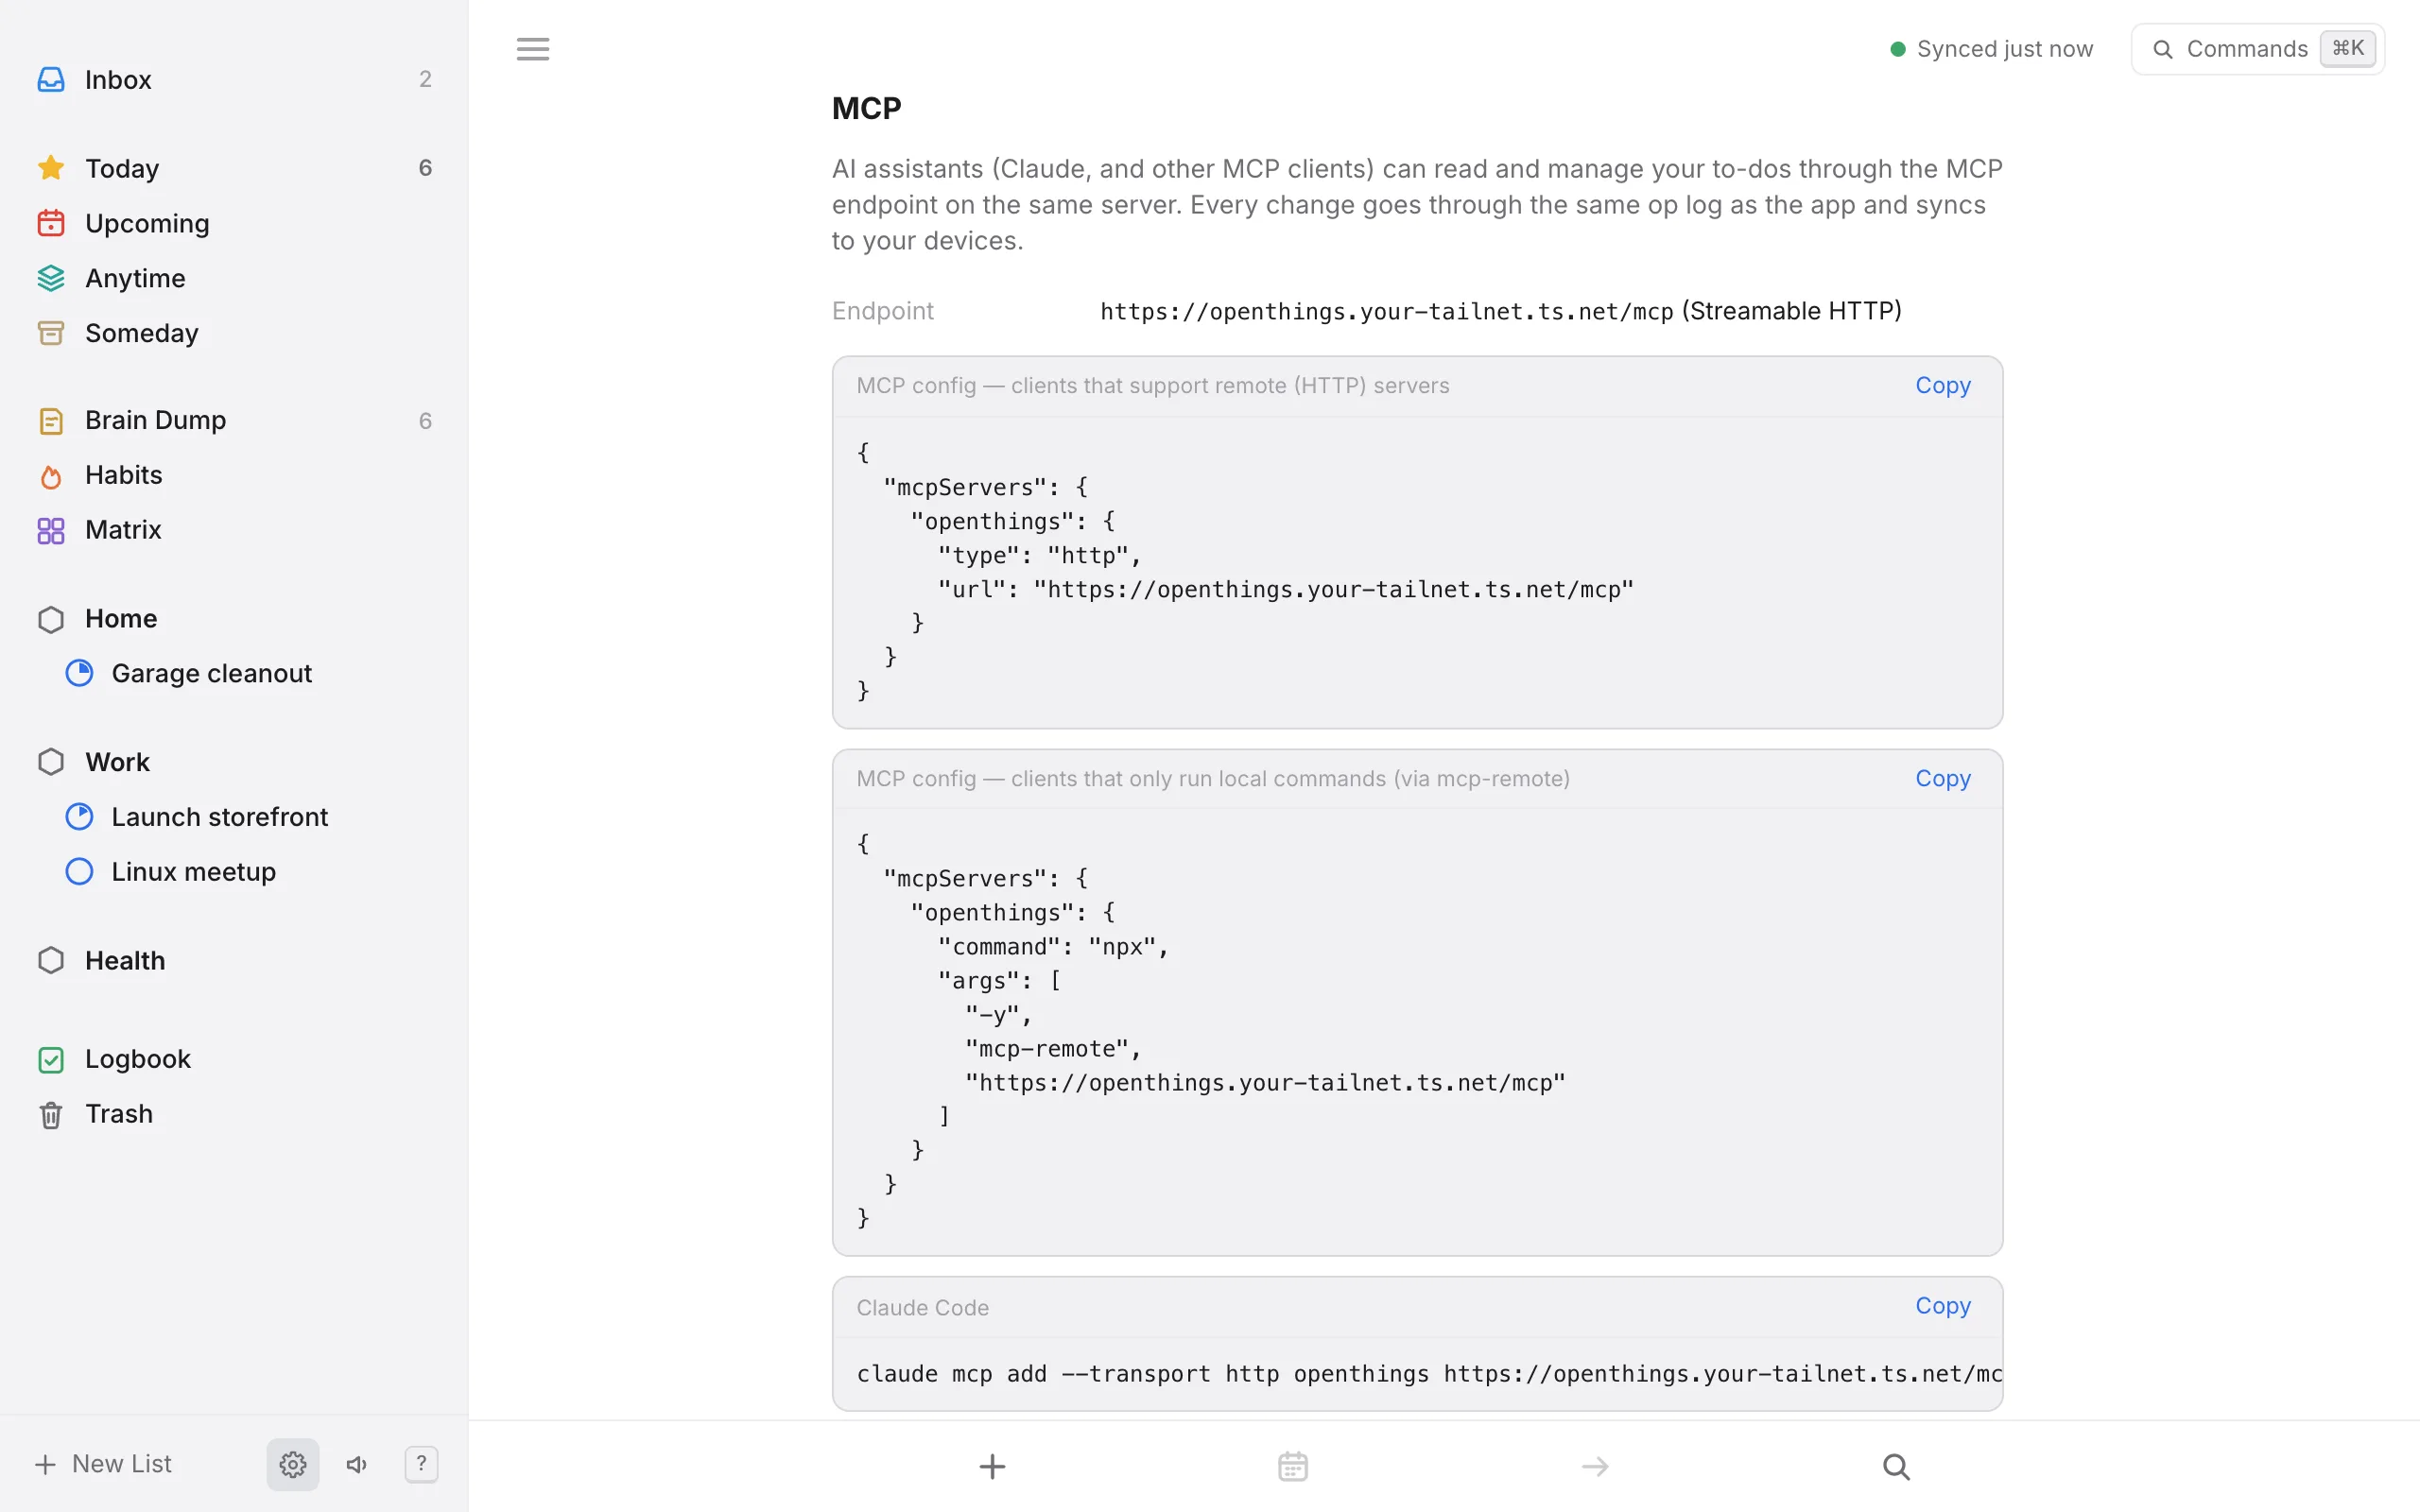Viewport: 2420px width, 1512px height.
Task: Open the Inbox list
Action: click(234, 79)
